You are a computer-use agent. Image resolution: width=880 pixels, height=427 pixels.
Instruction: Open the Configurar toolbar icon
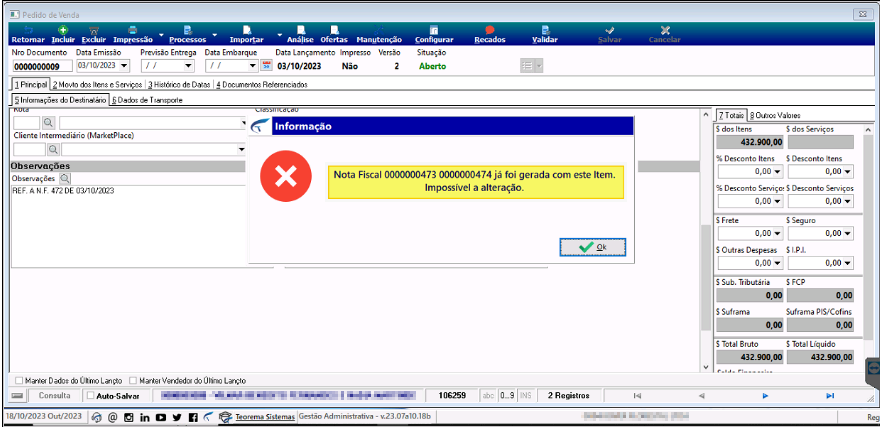[434, 30]
